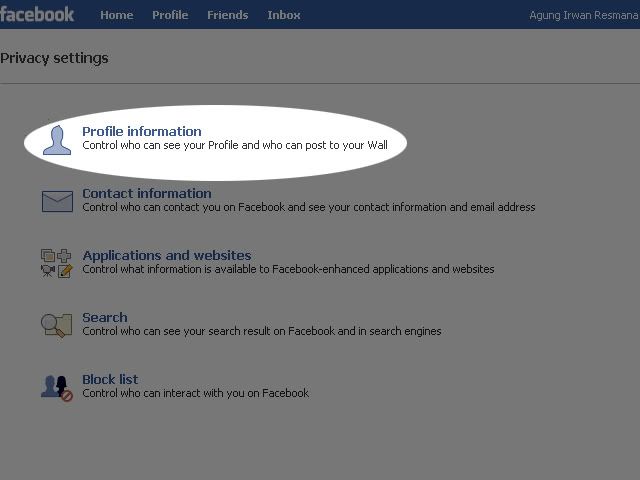
Task: Click the Agung Irwan Resmana account name
Action: pyautogui.click(x=584, y=15)
